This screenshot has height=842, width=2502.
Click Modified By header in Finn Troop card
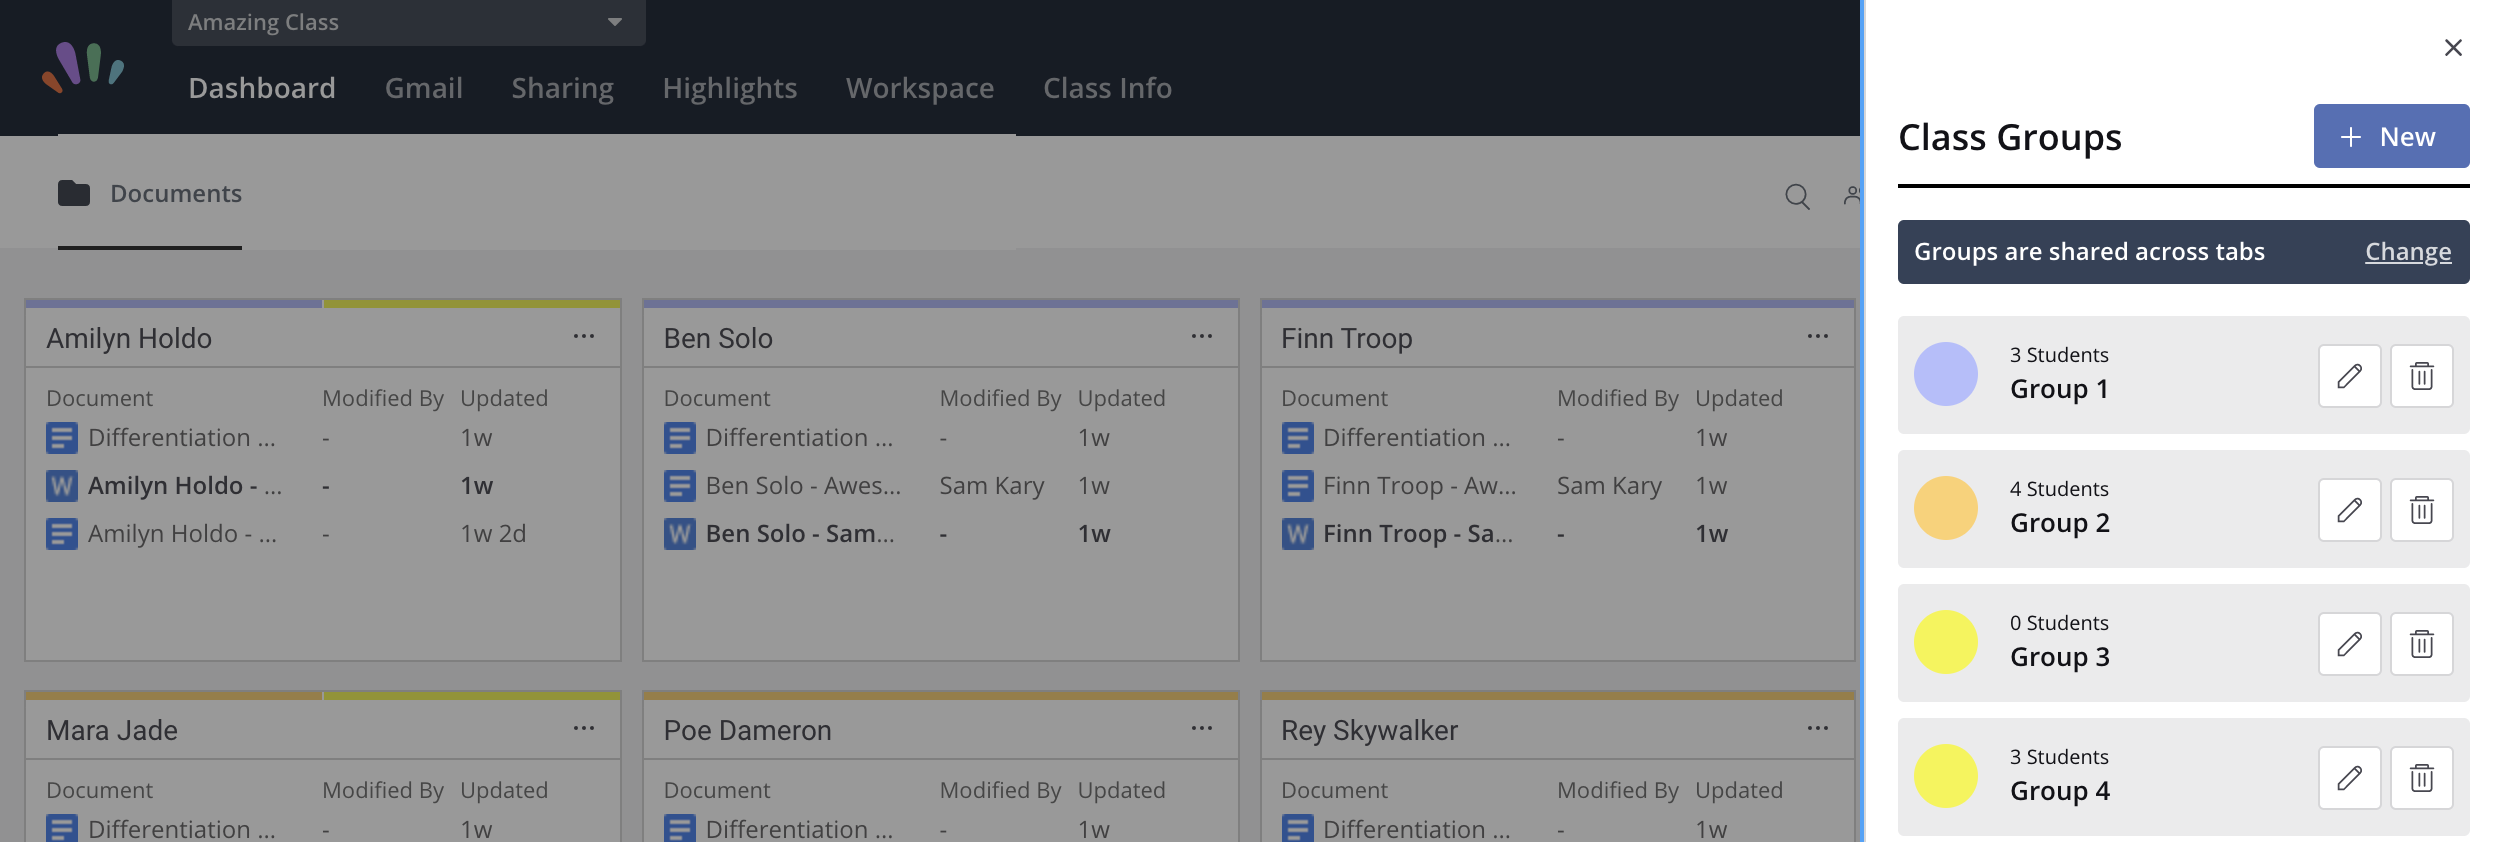pos(1617,398)
